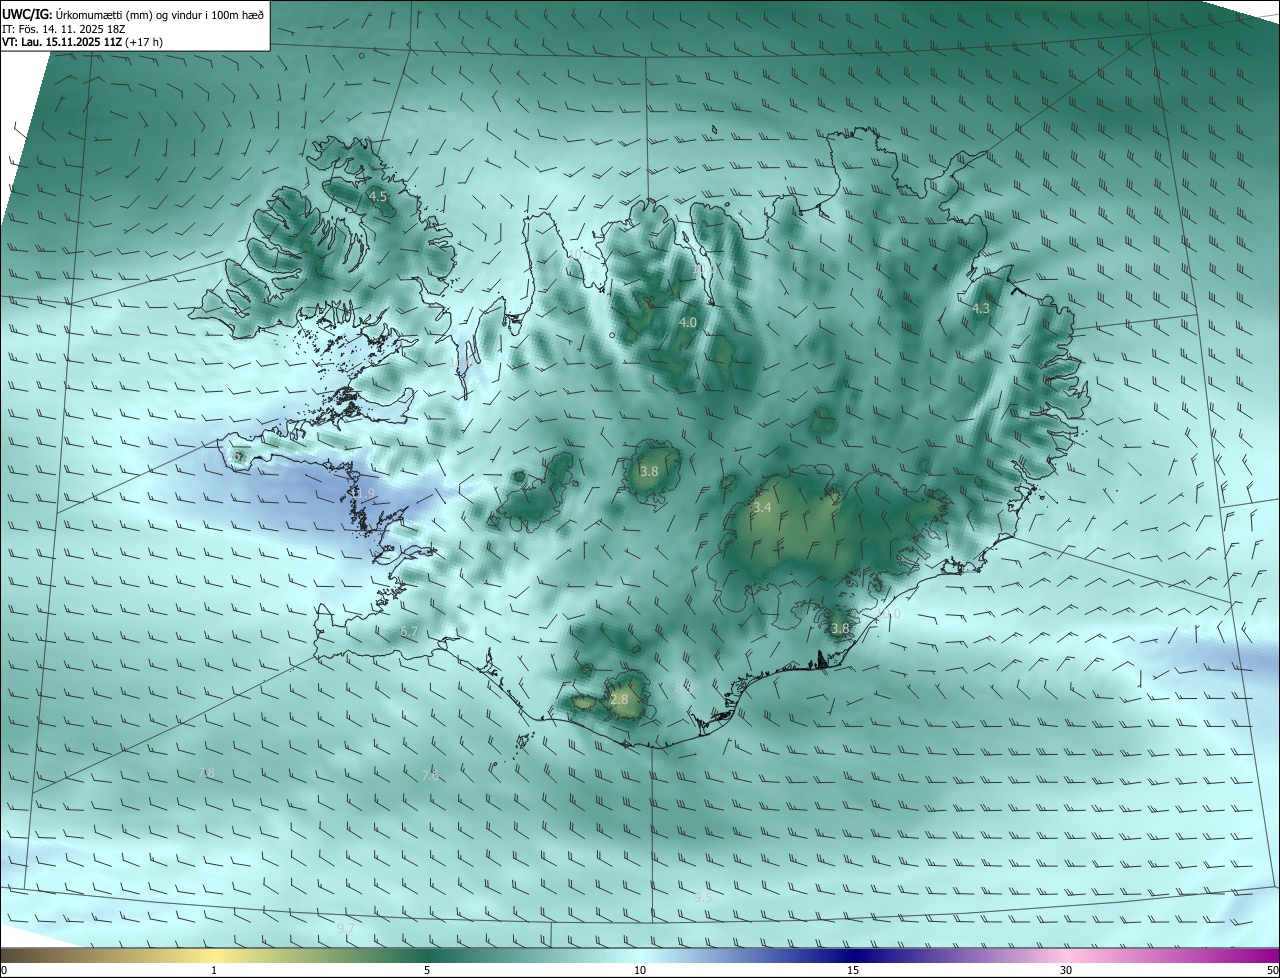
Task: Click the color scale tick label 1
Action: click(214, 970)
